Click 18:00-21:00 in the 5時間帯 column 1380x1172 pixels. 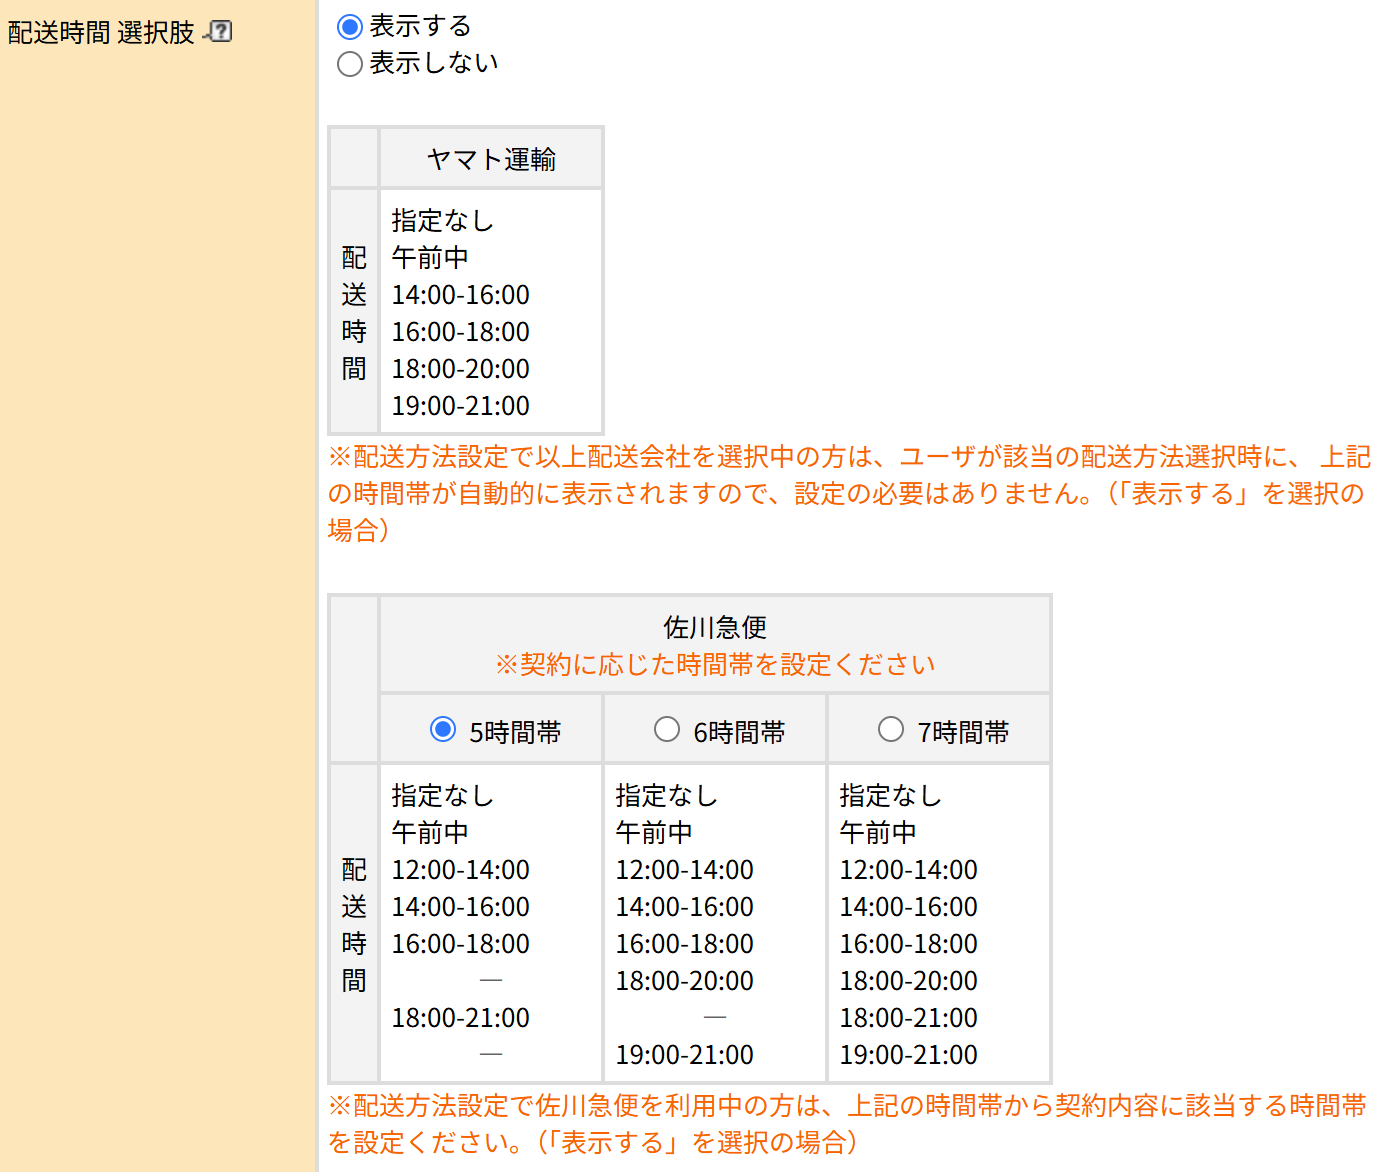458,1017
